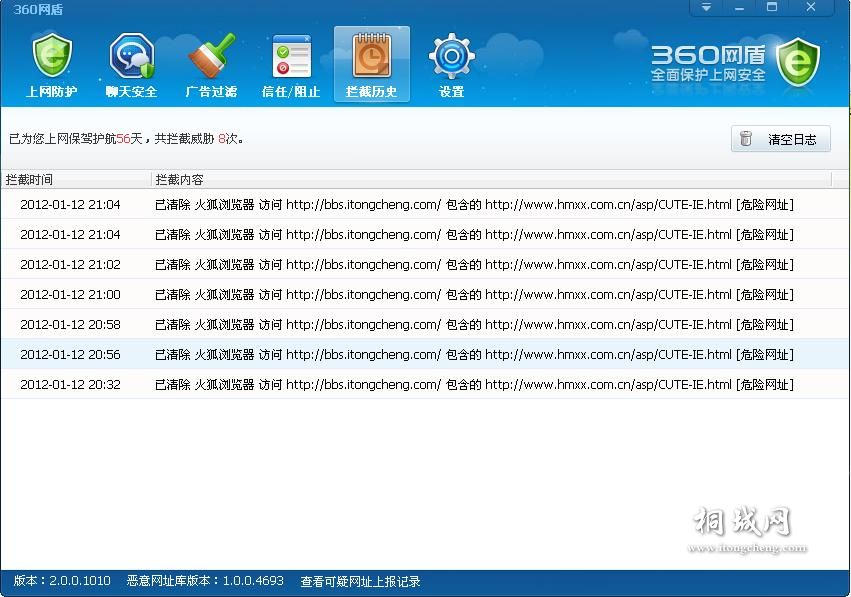851x597 pixels.
Task: Click the 360网盾 logo shield at top right
Action: click(x=798, y=62)
